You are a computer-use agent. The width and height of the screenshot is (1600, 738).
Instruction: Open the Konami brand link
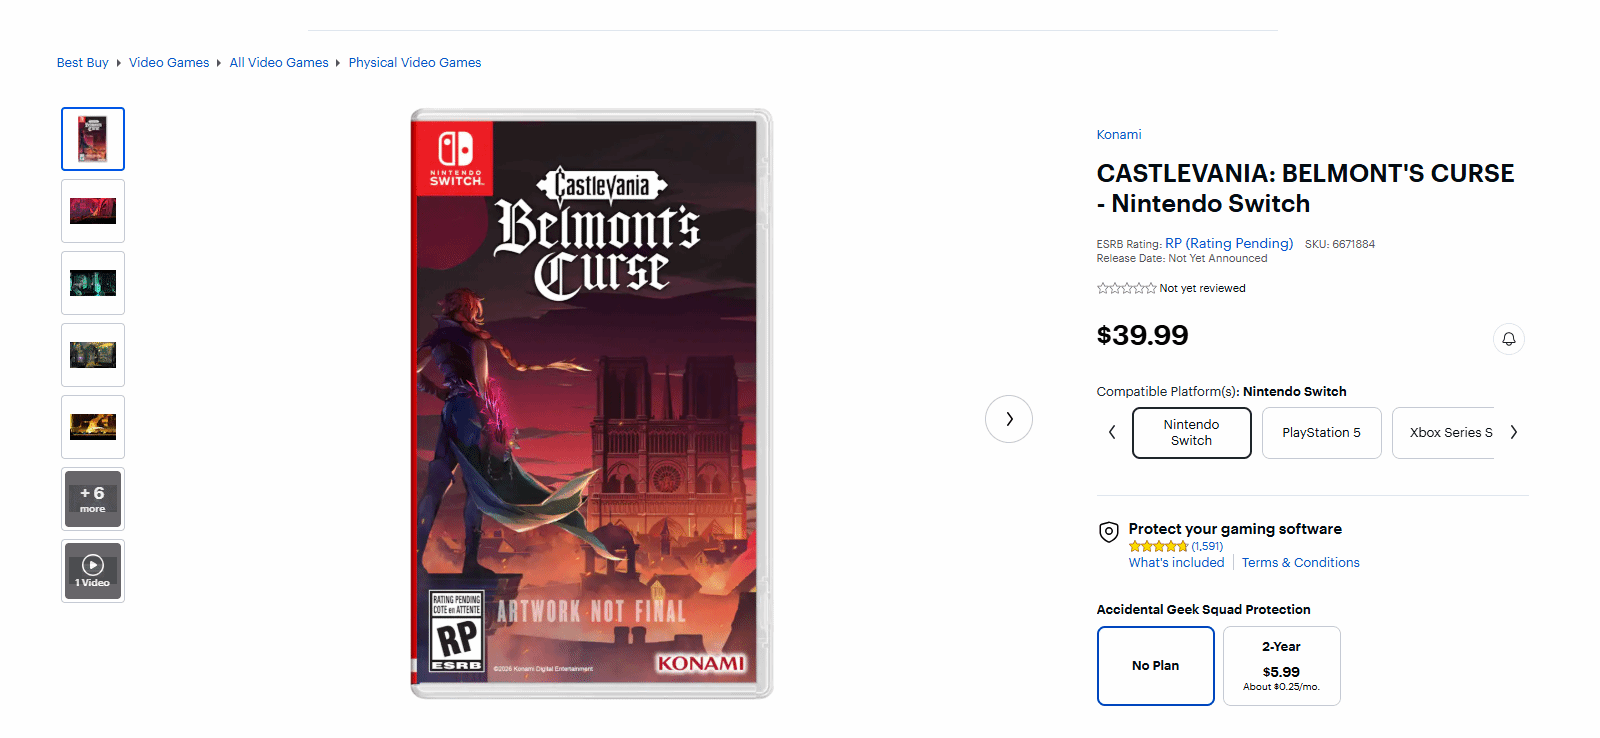pos(1118,135)
